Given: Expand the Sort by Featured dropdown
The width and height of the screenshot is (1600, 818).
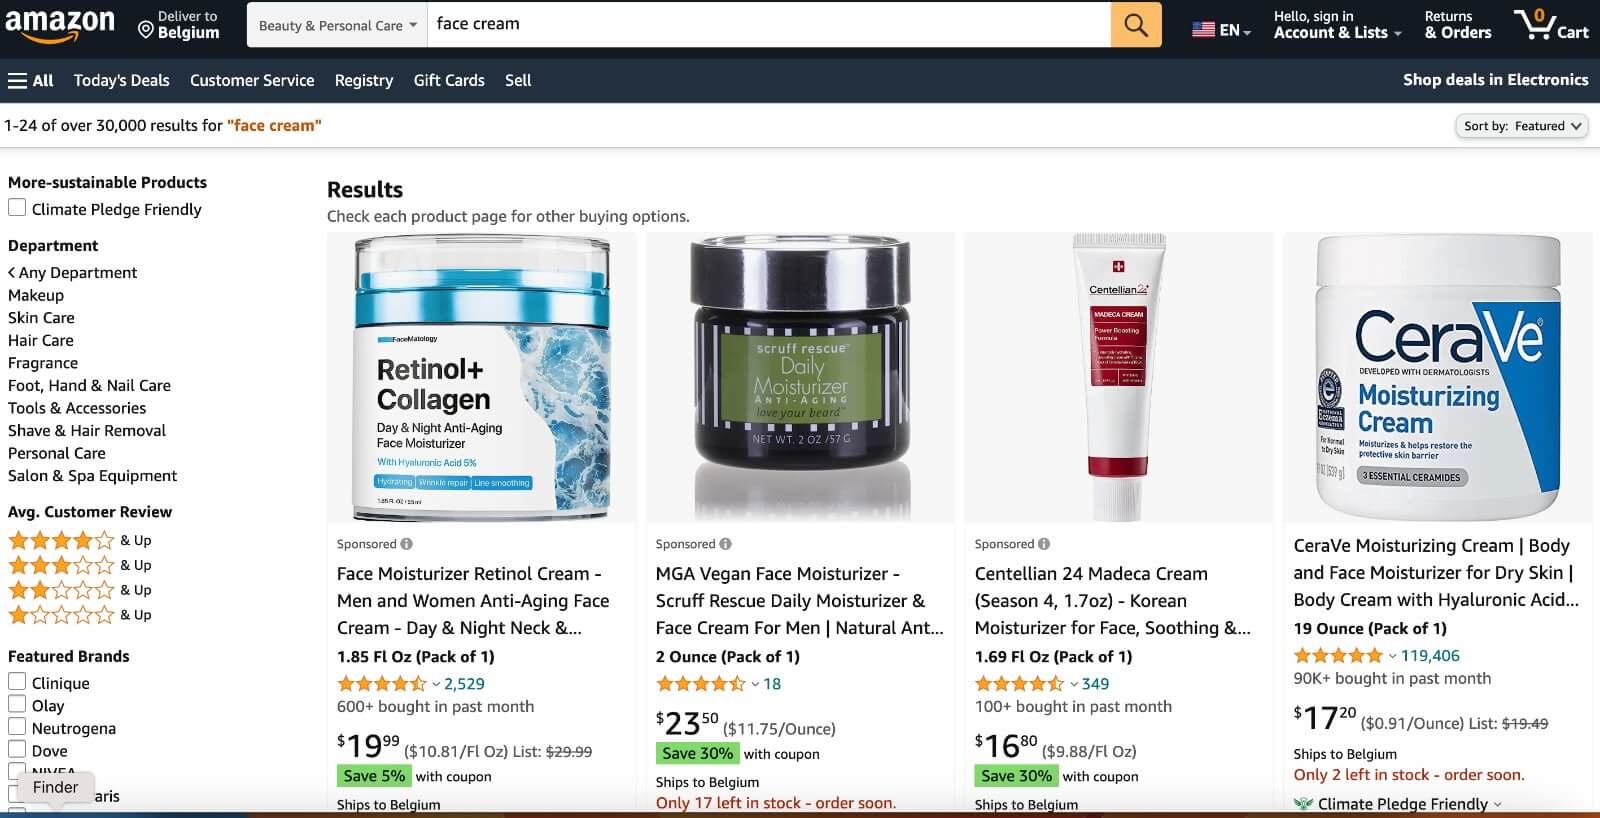Looking at the screenshot, I should [x=1521, y=126].
